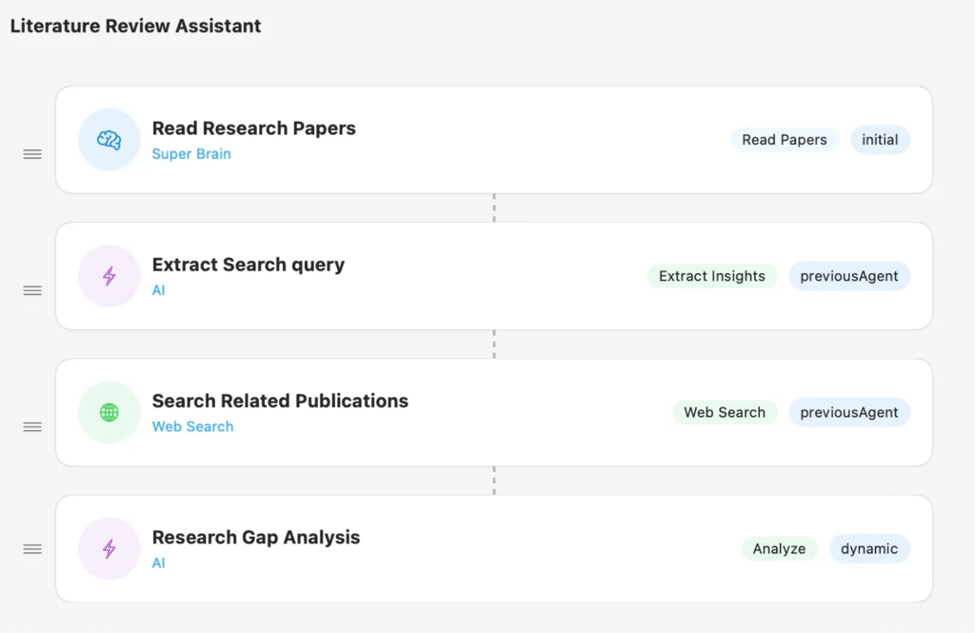Toggle the initial badge on Read Research Papers
Image resolution: width=977 pixels, height=633 pixels.
(879, 139)
